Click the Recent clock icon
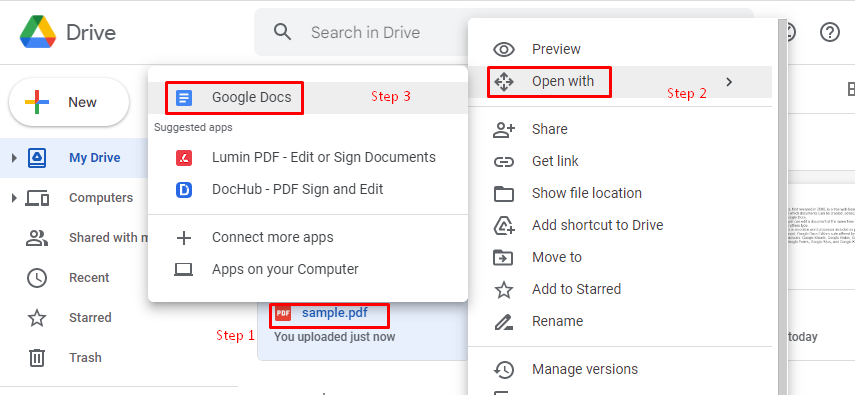855x395 pixels. [x=37, y=278]
